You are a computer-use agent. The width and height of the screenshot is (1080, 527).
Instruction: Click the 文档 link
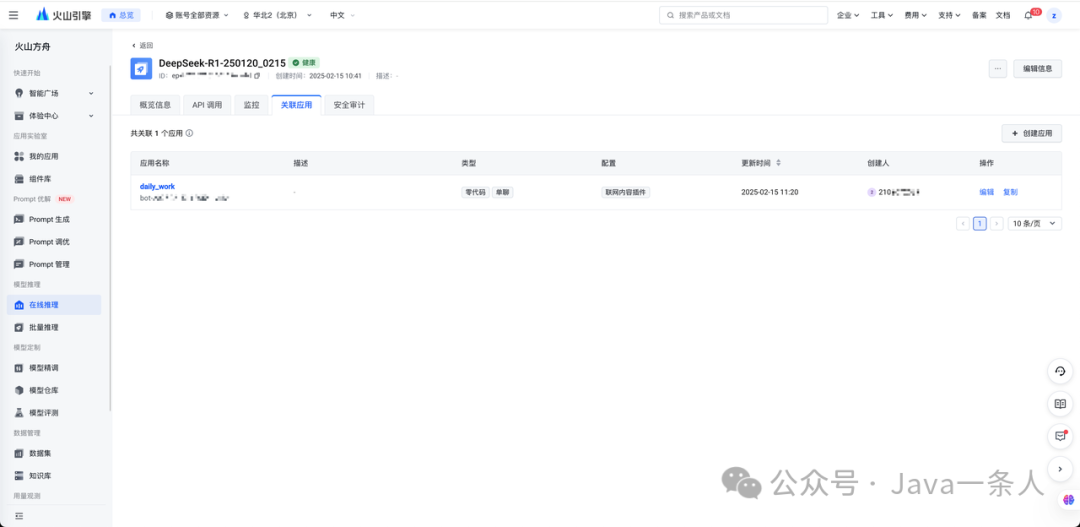point(1003,15)
